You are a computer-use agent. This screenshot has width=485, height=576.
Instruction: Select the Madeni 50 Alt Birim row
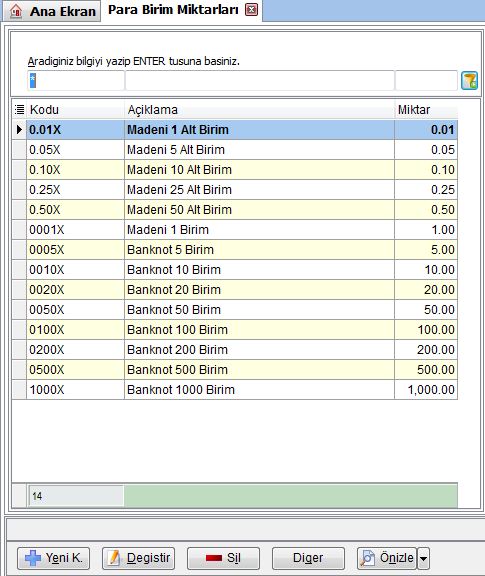[242, 210]
